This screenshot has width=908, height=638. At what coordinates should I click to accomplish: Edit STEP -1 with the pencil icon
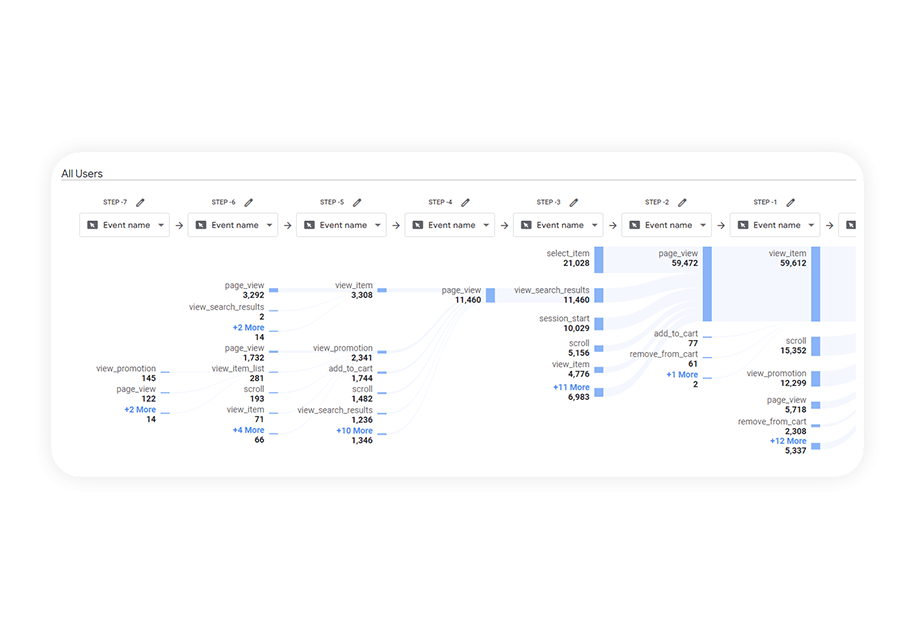790,203
